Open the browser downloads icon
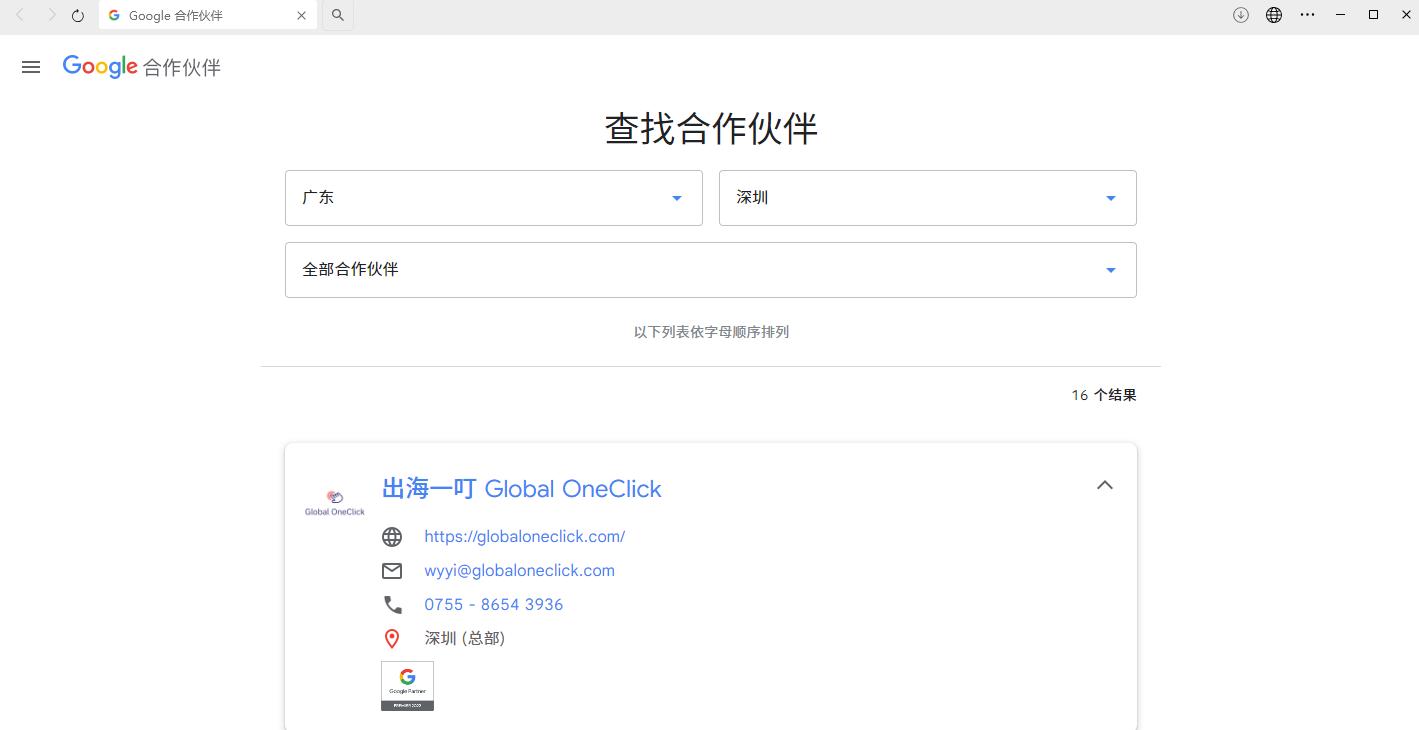 (1241, 15)
